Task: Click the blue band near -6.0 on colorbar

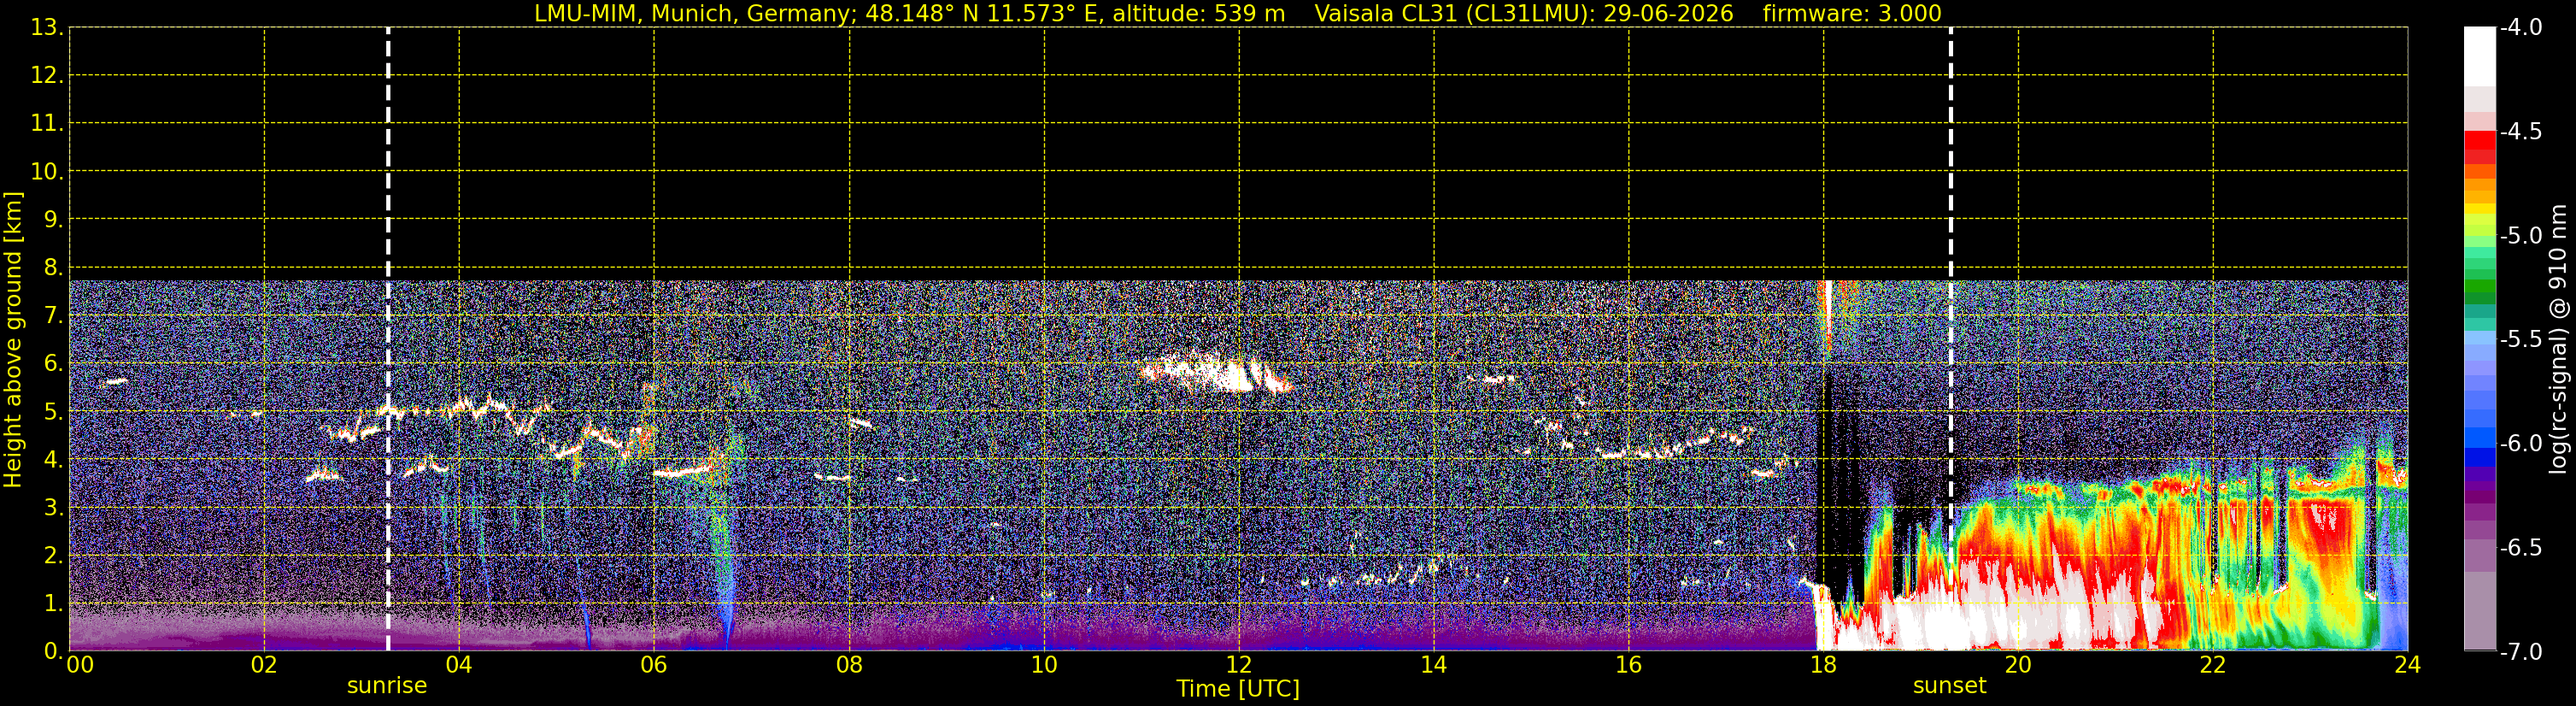Action: coord(2479,444)
